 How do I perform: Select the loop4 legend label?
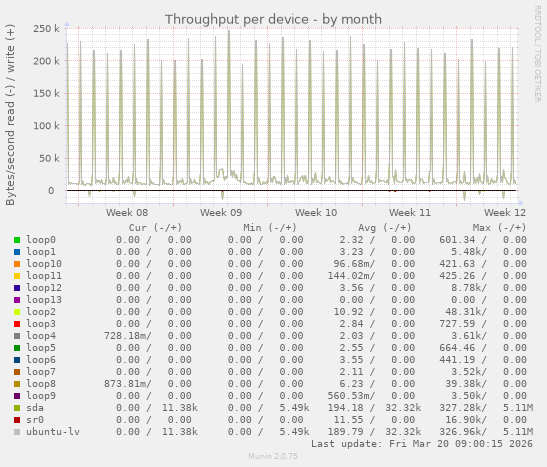point(41,336)
